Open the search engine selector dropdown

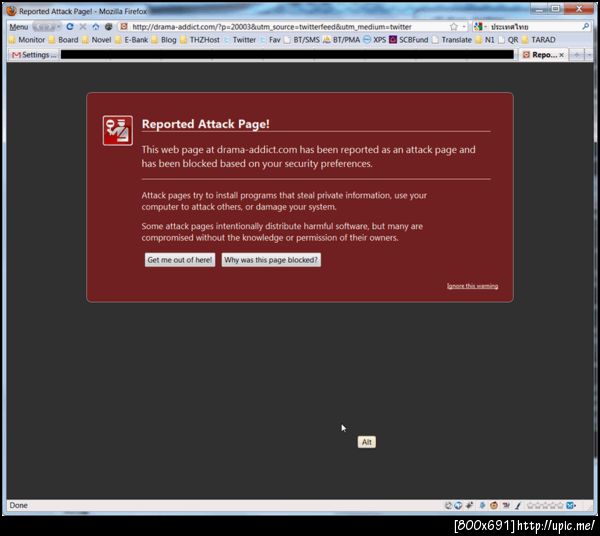pos(485,26)
